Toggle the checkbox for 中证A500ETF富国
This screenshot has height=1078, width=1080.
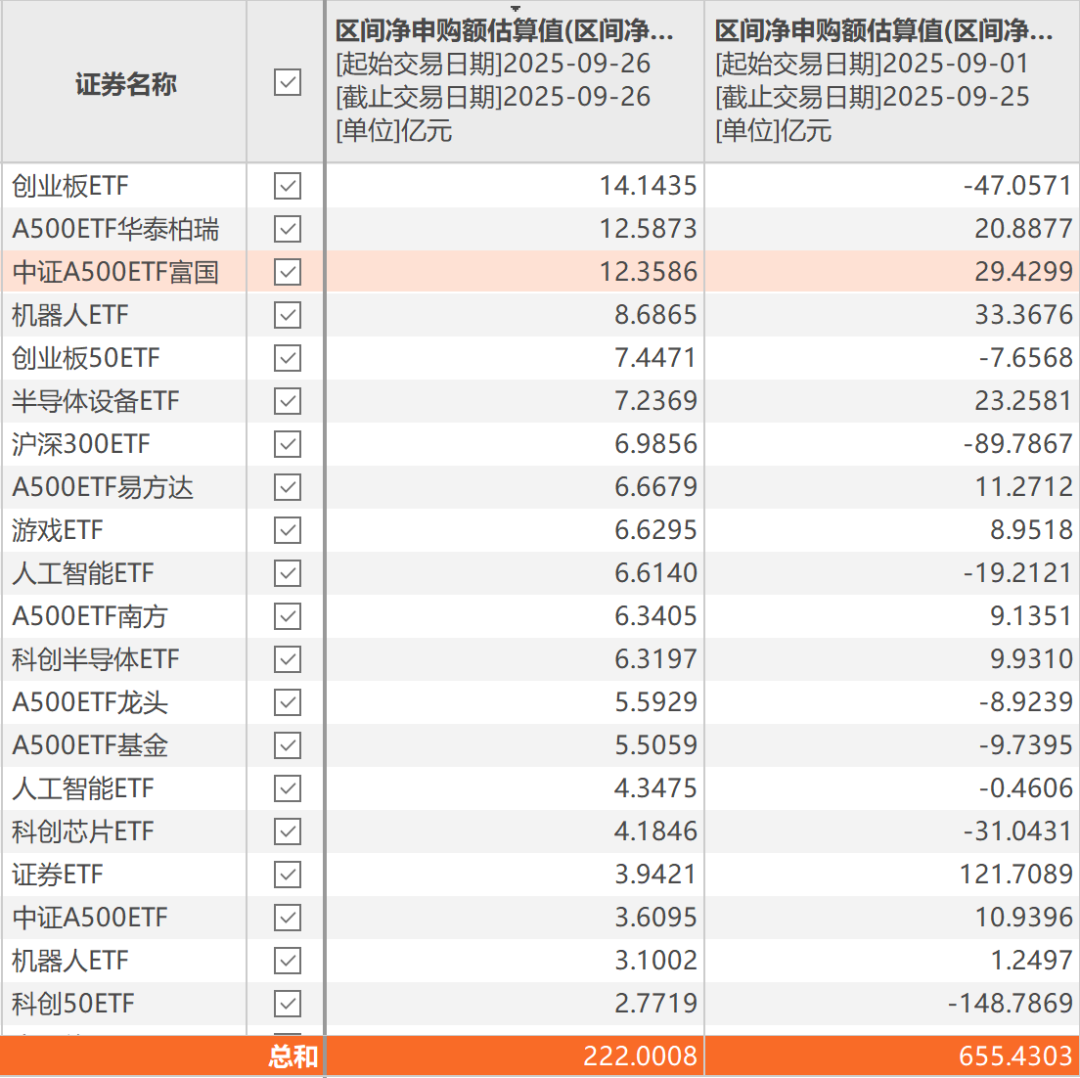pyautogui.click(x=287, y=272)
